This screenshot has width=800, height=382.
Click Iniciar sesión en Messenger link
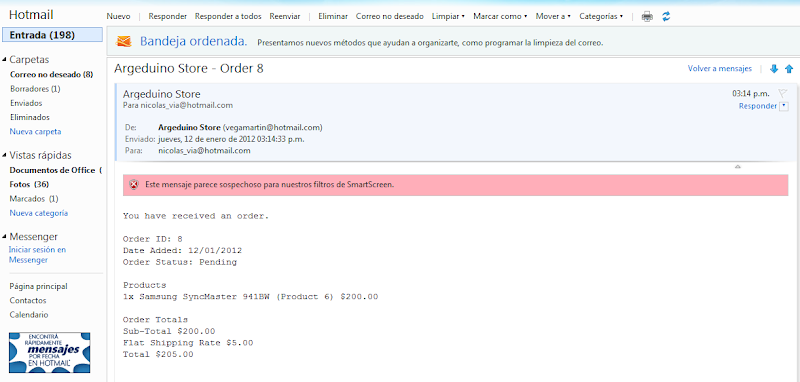(37, 255)
